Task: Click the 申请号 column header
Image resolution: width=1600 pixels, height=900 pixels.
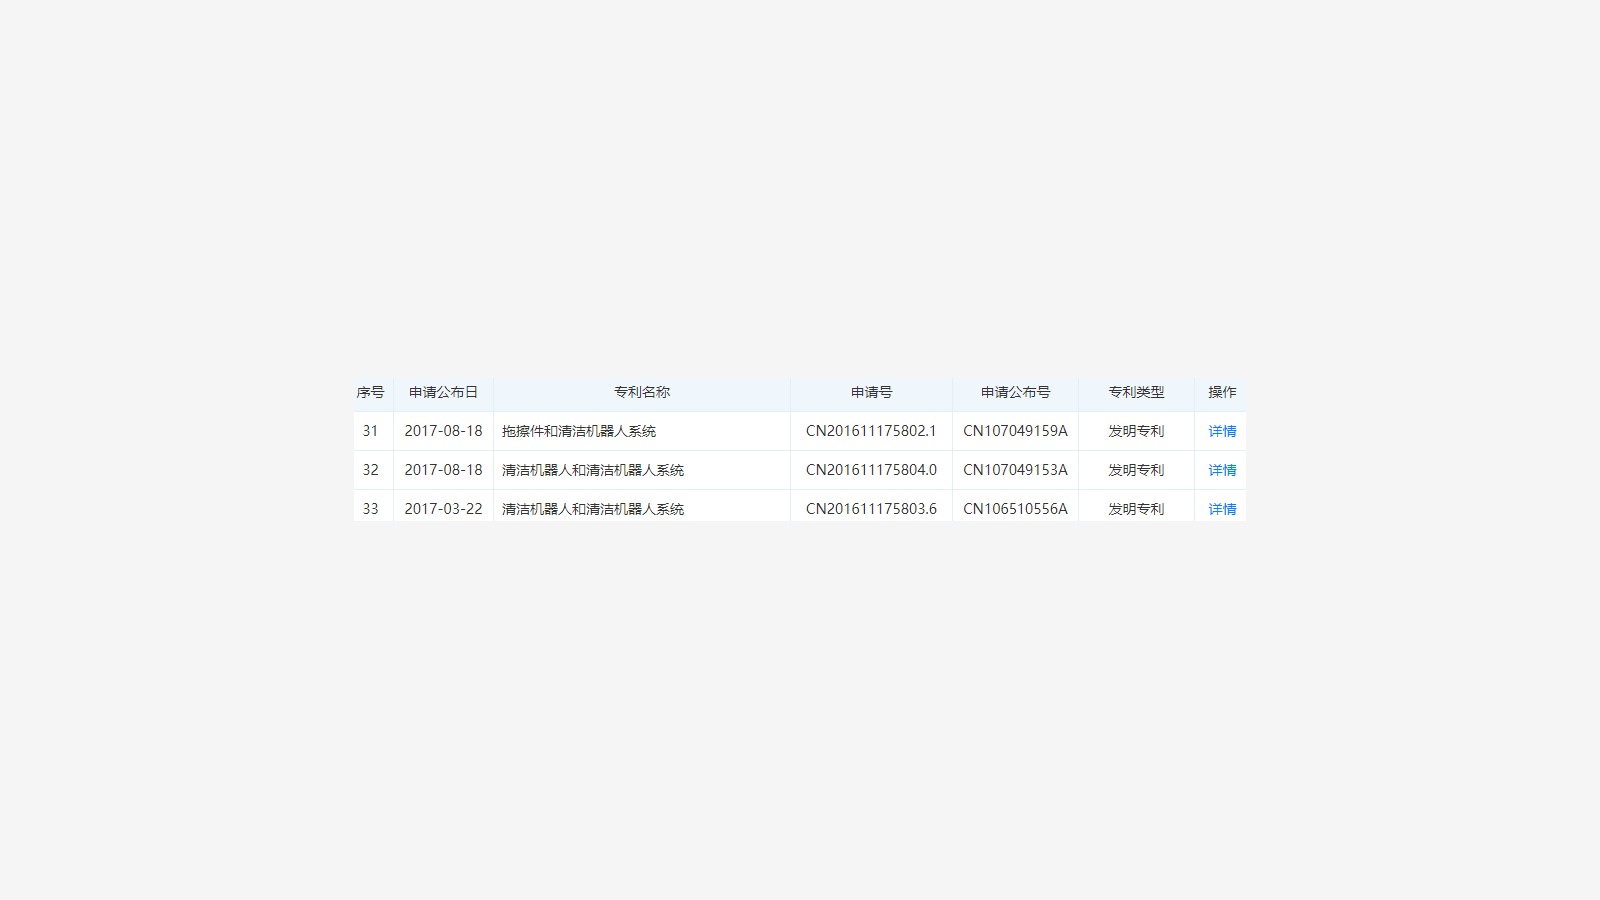Action: click(x=871, y=392)
